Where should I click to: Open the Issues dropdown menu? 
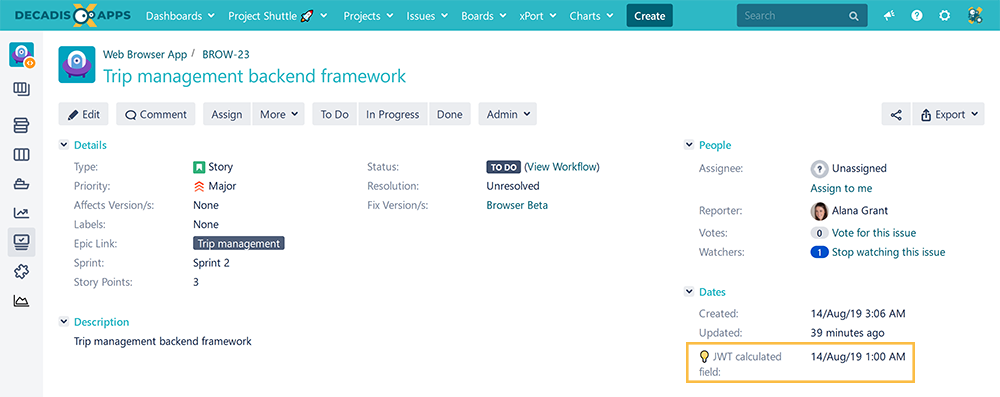427,16
